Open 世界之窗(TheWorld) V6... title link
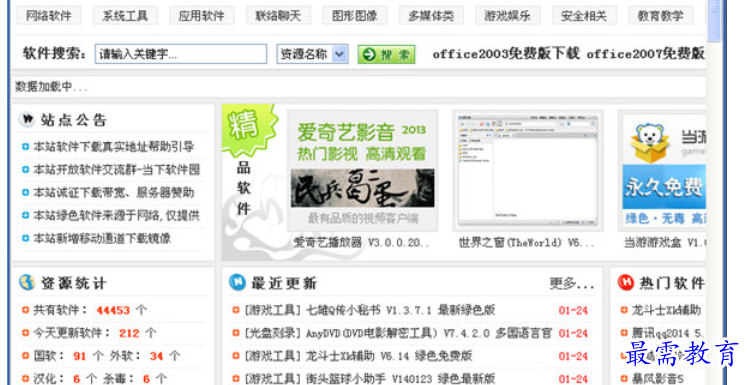 527,243
